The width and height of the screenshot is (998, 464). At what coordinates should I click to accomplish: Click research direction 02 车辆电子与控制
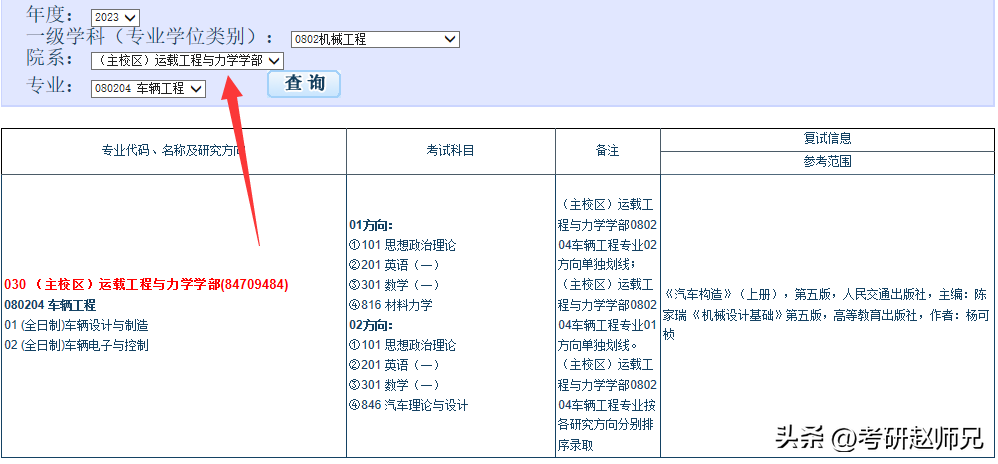tap(76, 345)
